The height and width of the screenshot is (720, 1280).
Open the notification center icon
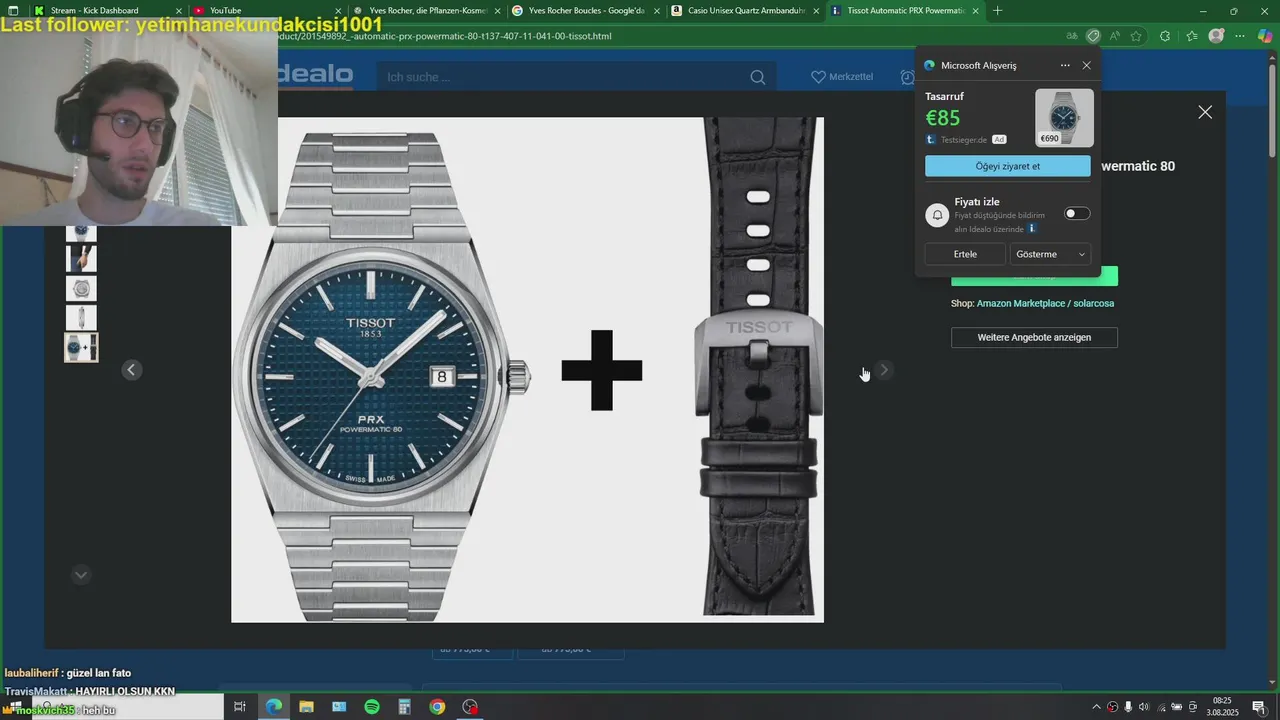[x=1259, y=707]
